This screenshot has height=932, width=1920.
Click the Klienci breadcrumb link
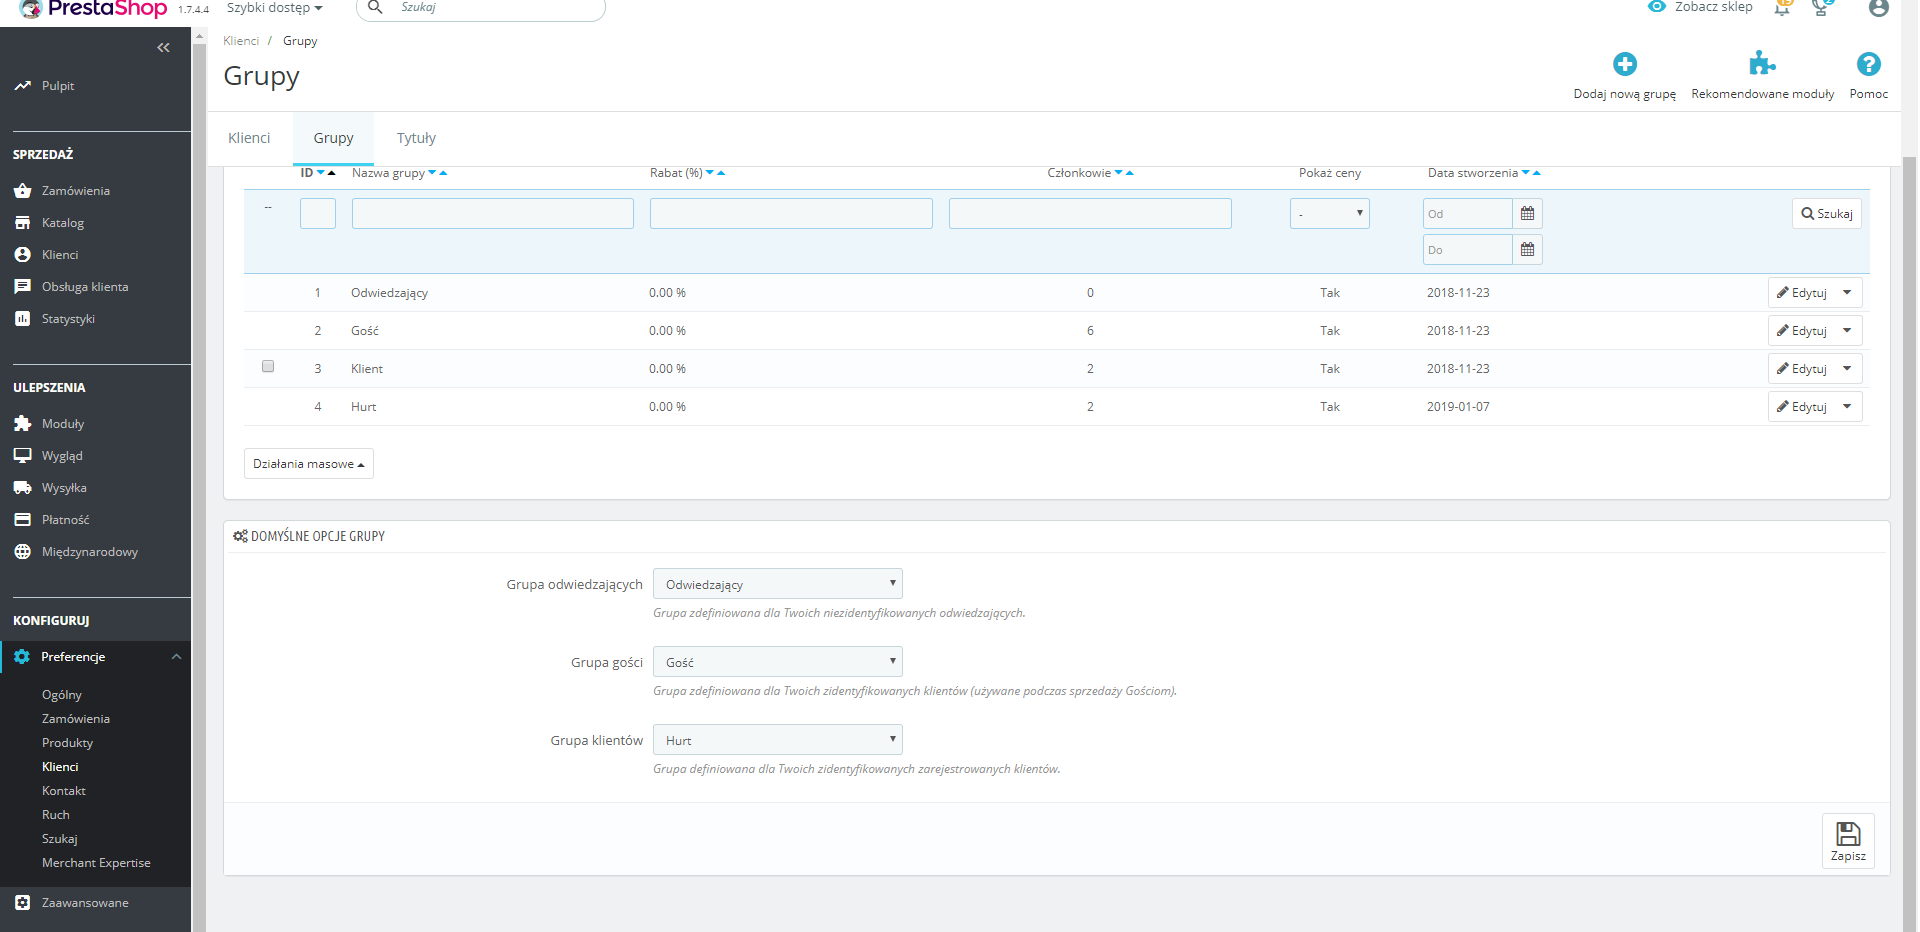pyautogui.click(x=241, y=41)
